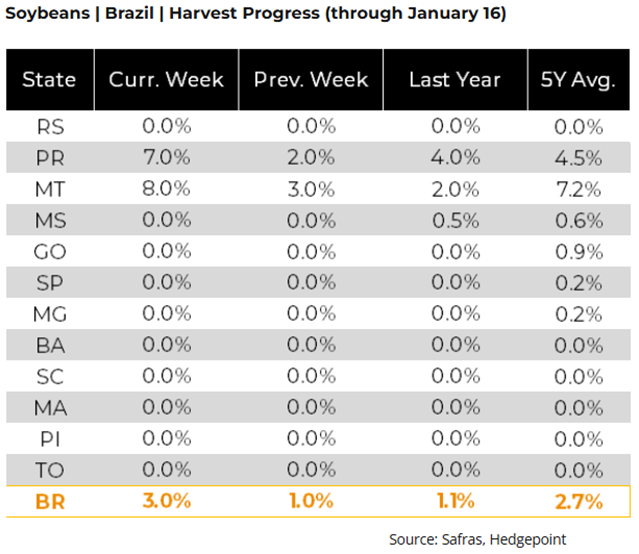The height and width of the screenshot is (554, 639).
Task: Click the 8.0% current week value
Action: (166, 189)
